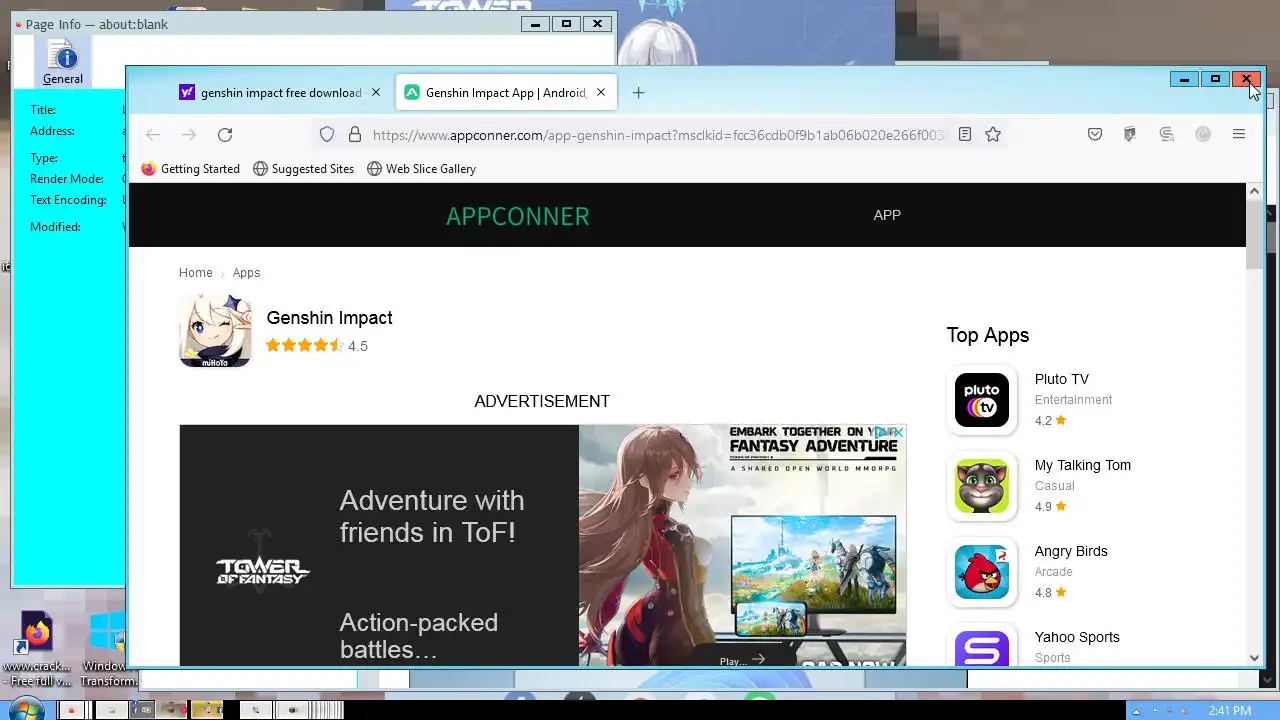Click the Genshin Impact 4.5 star rating

(317, 346)
